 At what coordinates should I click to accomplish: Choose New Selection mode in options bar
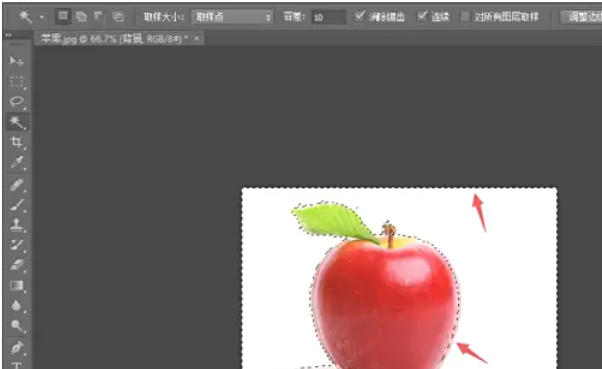tap(63, 16)
